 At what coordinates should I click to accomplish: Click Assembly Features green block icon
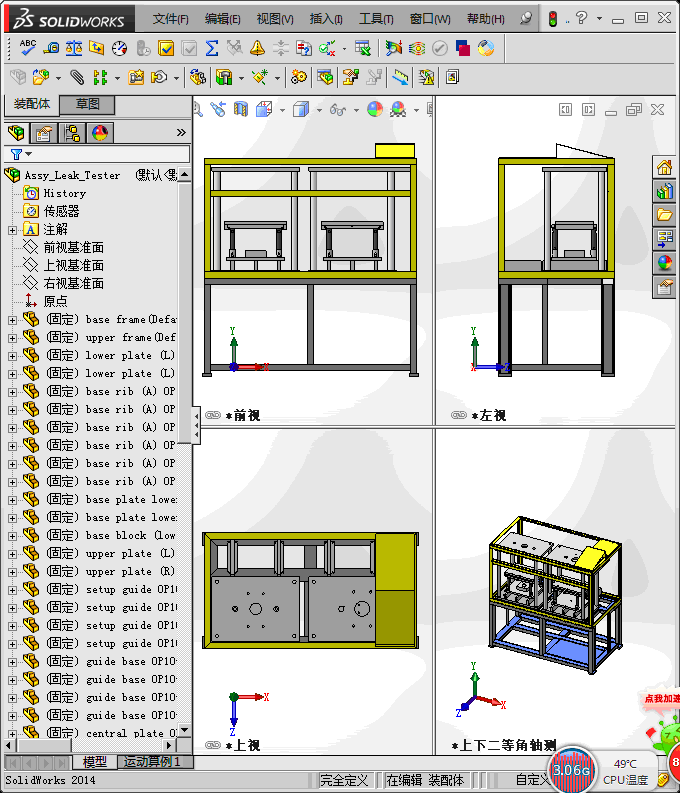pyautogui.click(x=224, y=77)
